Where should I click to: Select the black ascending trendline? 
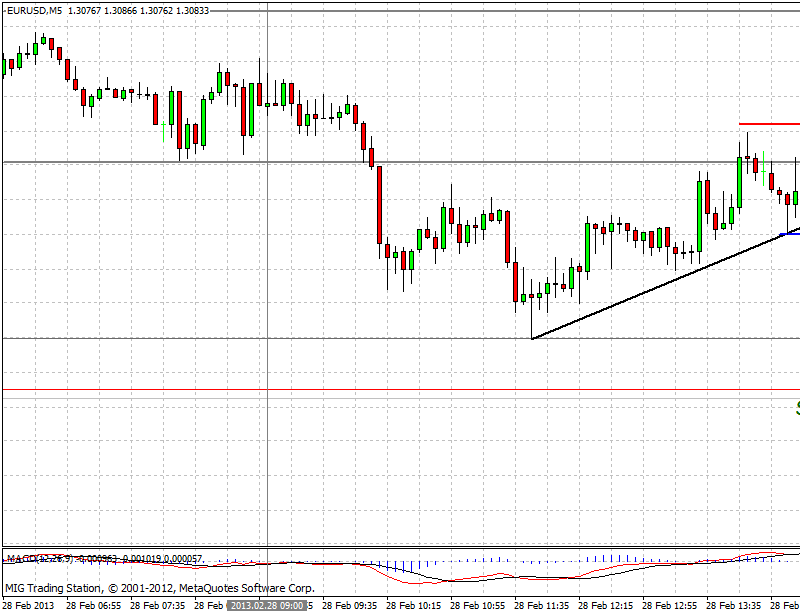(650, 291)
